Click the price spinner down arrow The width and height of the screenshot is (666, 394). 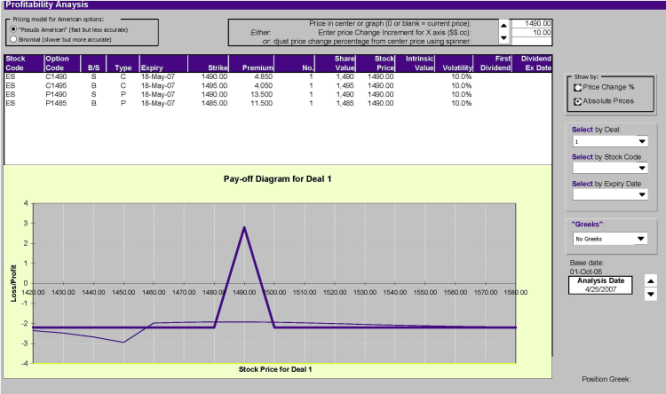pos(504,38)
